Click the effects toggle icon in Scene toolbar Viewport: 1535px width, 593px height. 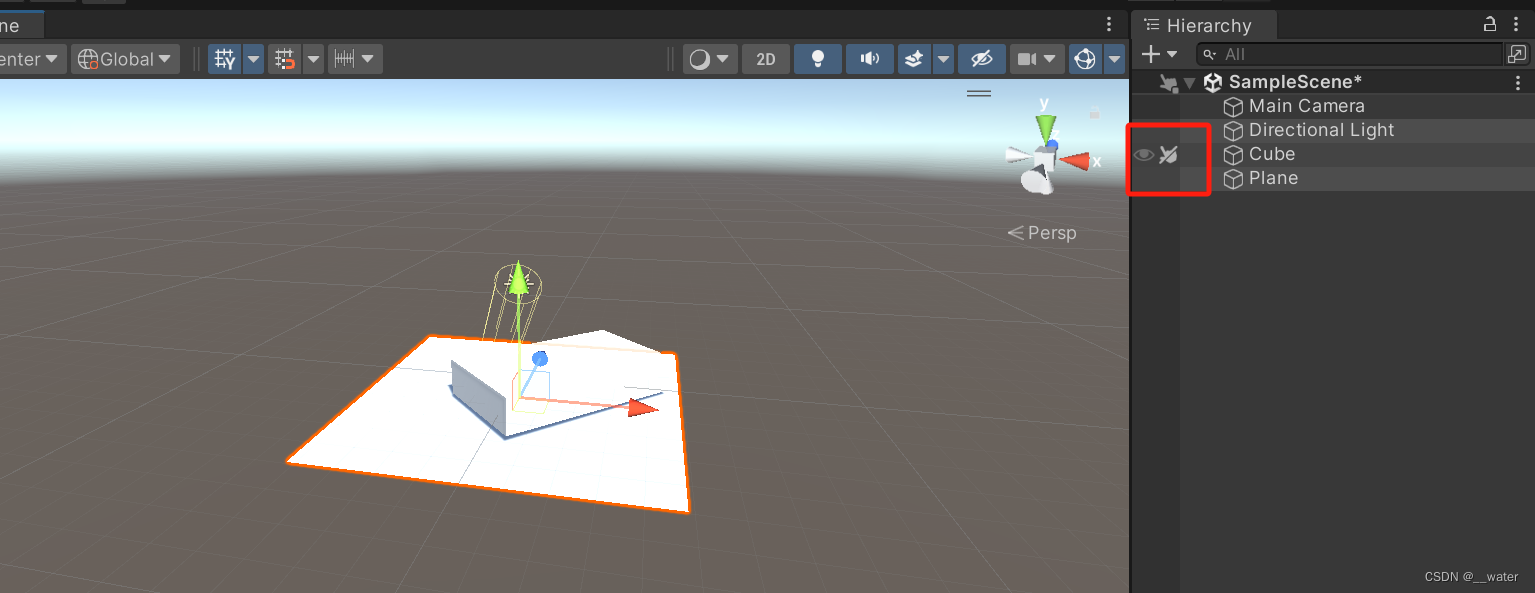click(x=913, y=58)
